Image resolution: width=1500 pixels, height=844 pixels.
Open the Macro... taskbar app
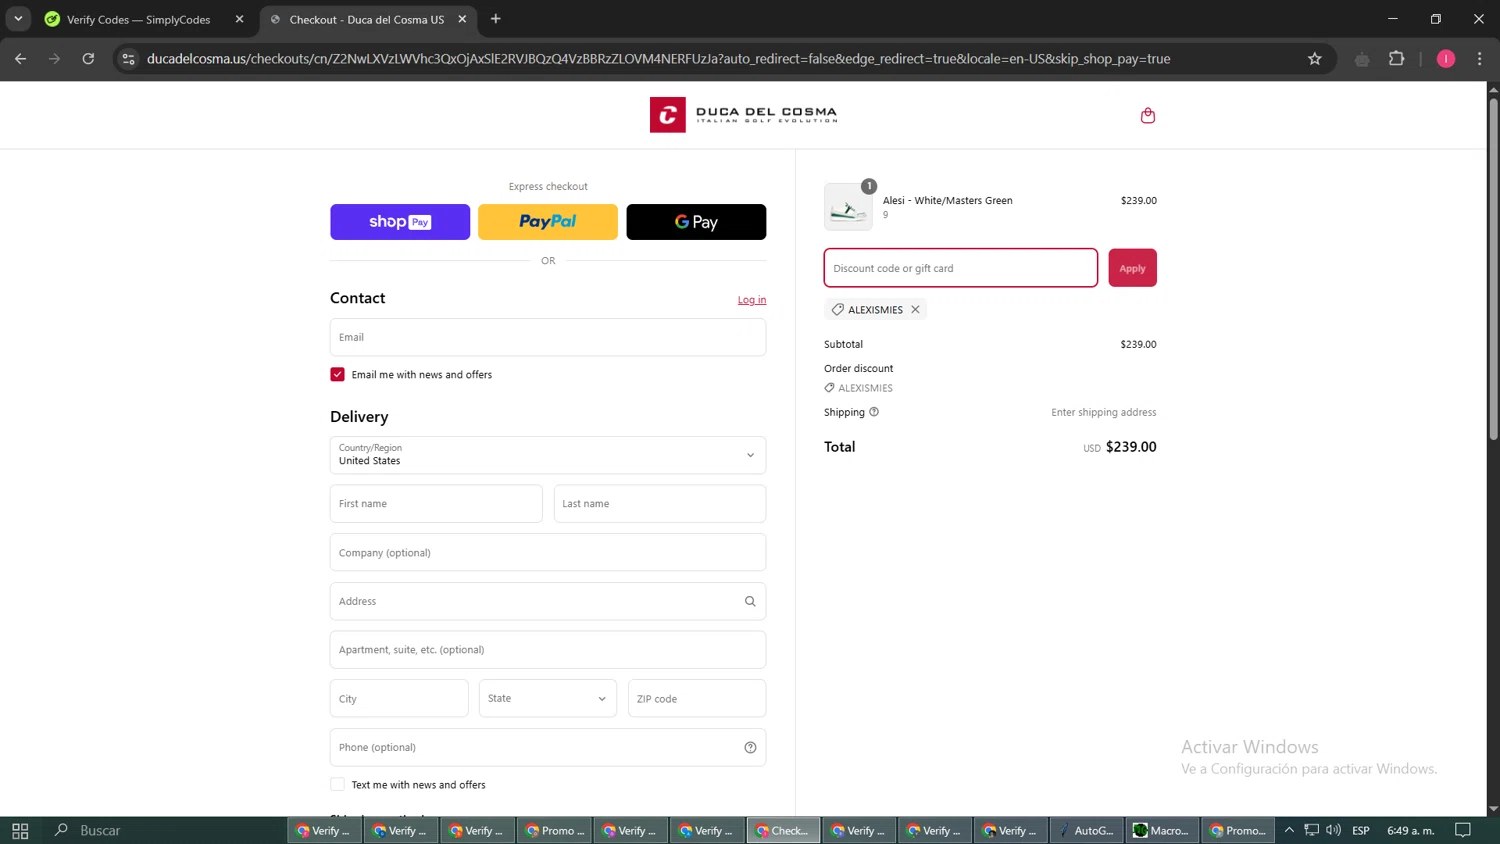[1162, 830]
